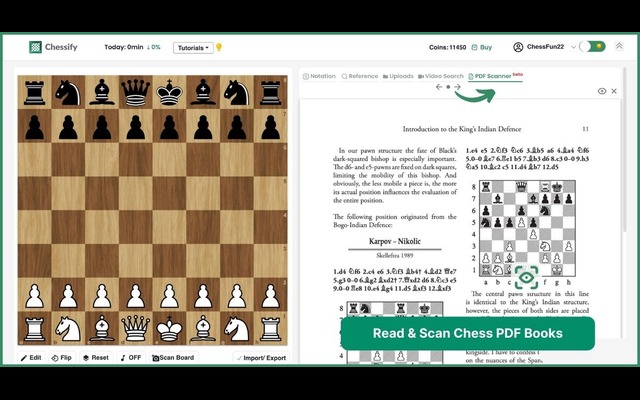
Task: Reset the board position
Action: coord(96,358)
